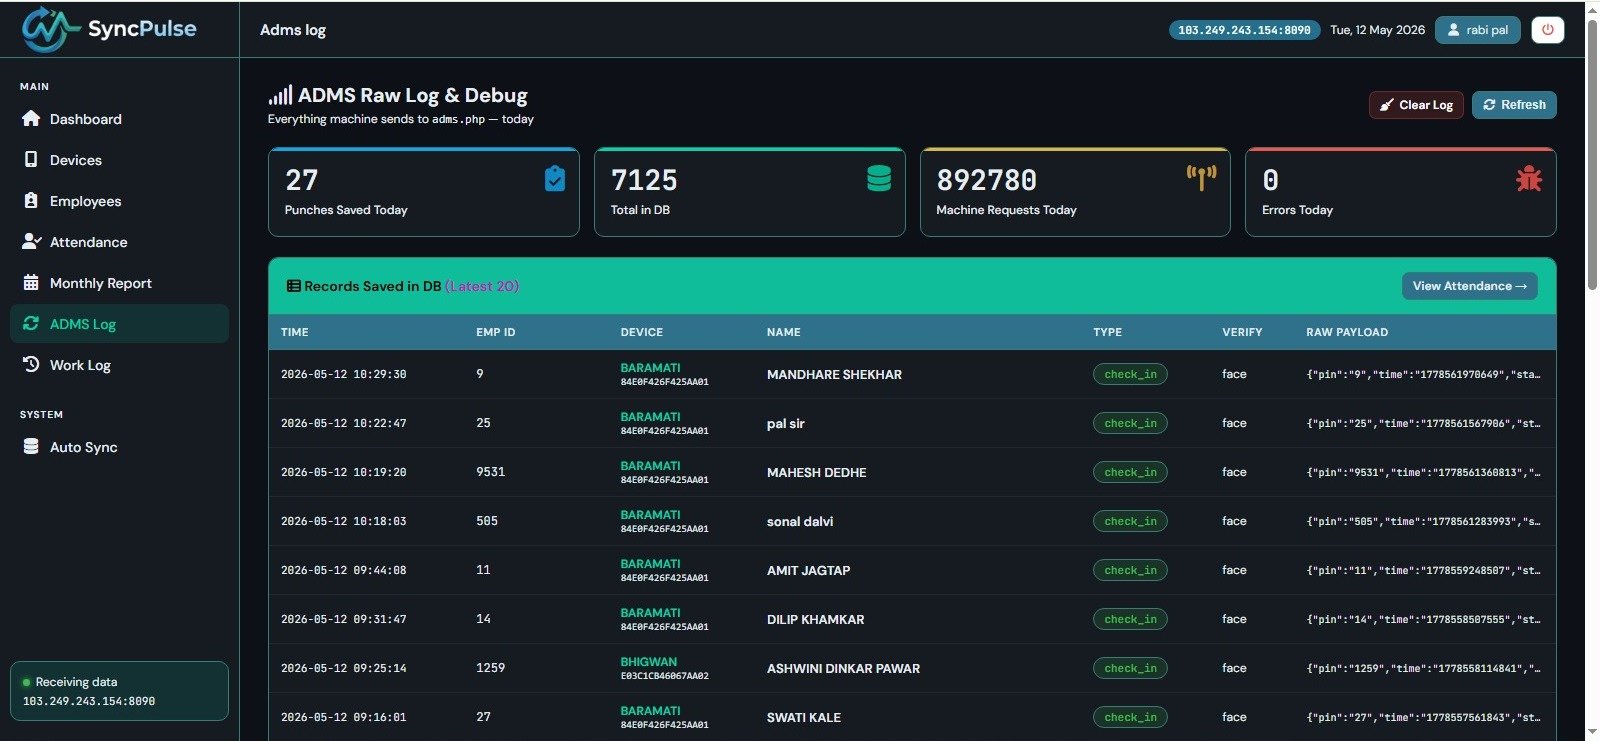This screenshot has width=1600, height=741.
Task: Click the BHIGWAN device cell
Action: pos(664,668)
